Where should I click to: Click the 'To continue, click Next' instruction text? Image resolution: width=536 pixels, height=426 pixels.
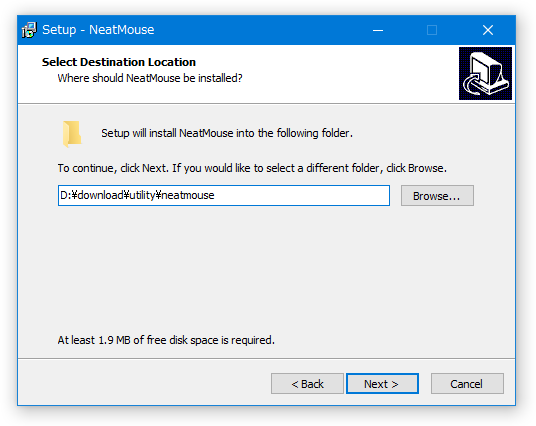click(x=252, y=168)
